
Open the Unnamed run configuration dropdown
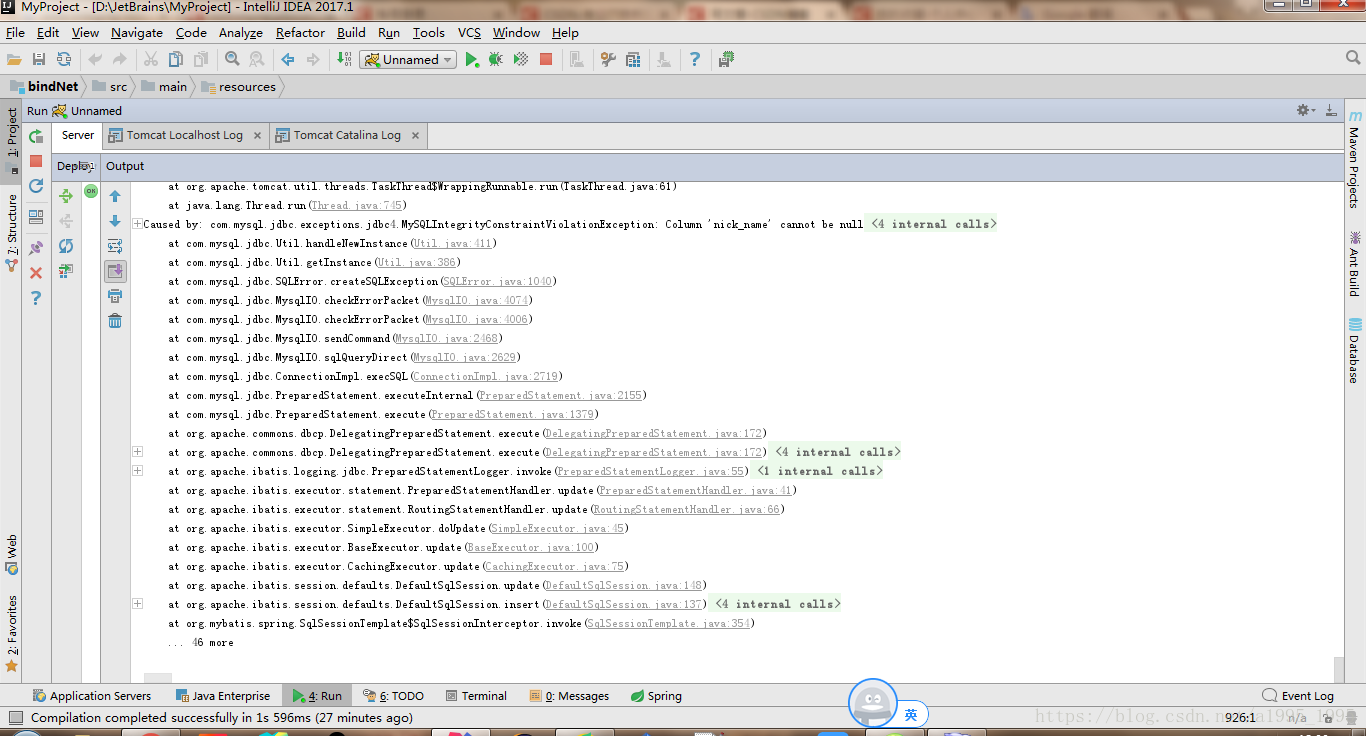tap(408, 60)
